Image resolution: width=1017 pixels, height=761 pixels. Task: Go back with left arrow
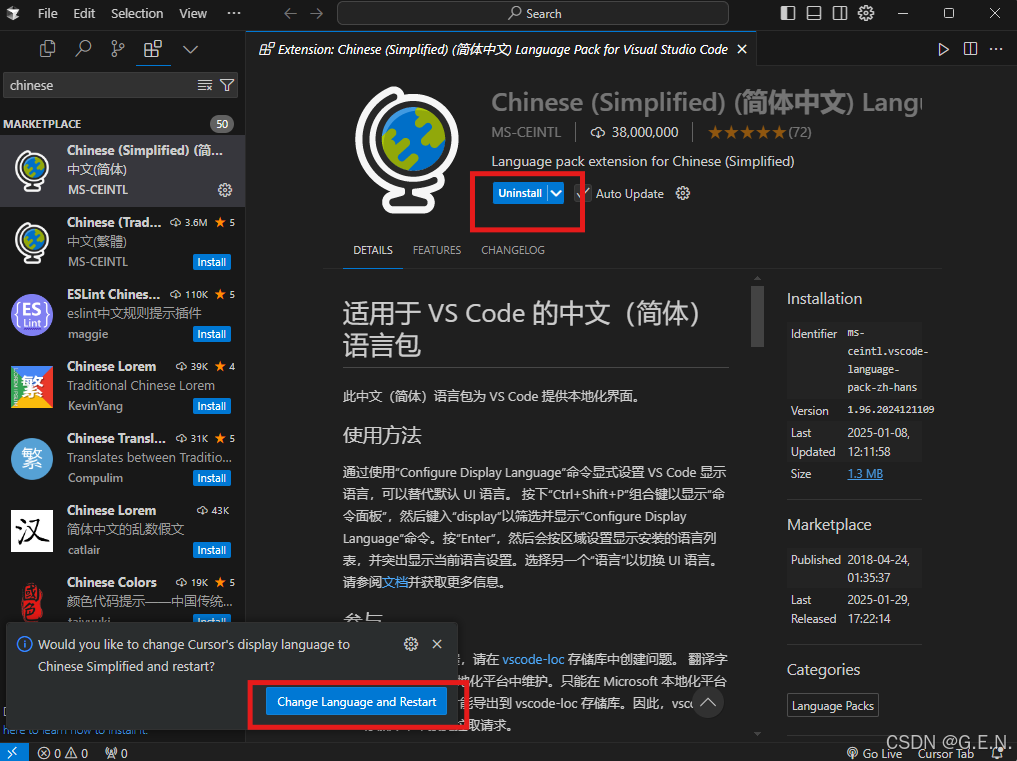pyautogui.click(x=291, y=14)
